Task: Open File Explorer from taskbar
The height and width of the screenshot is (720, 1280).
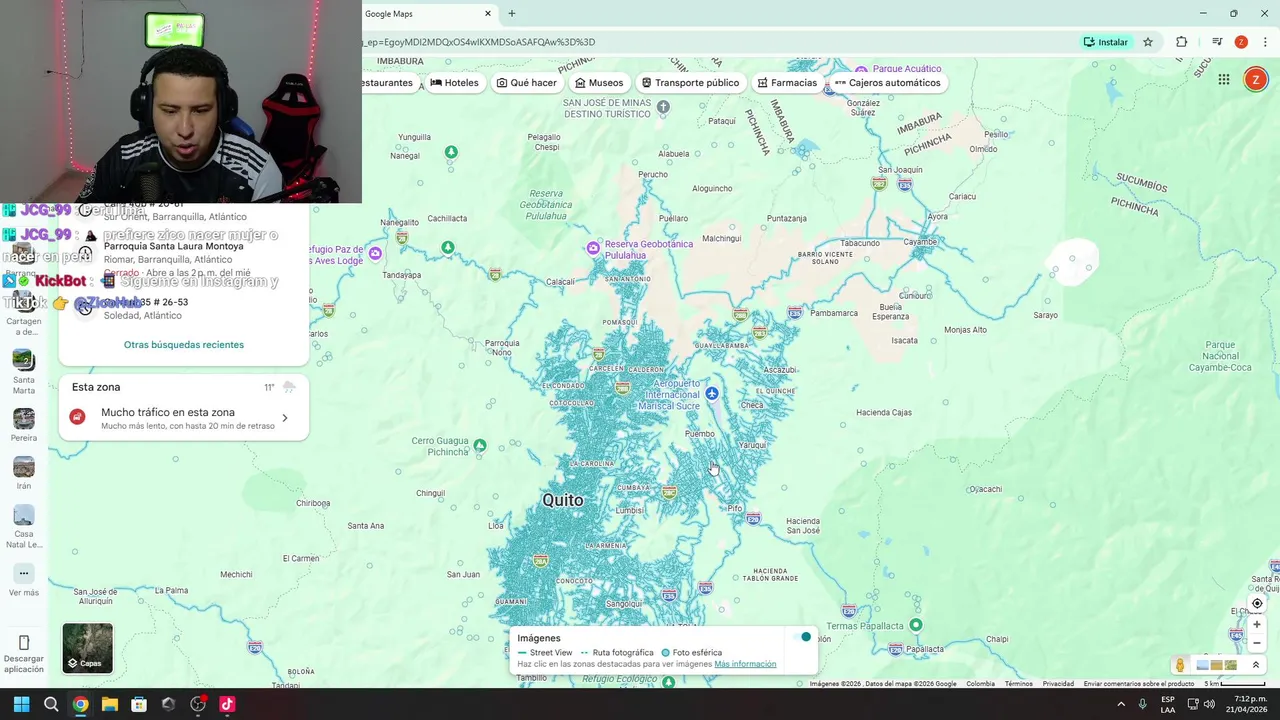Action: click(x=110, y=704)
